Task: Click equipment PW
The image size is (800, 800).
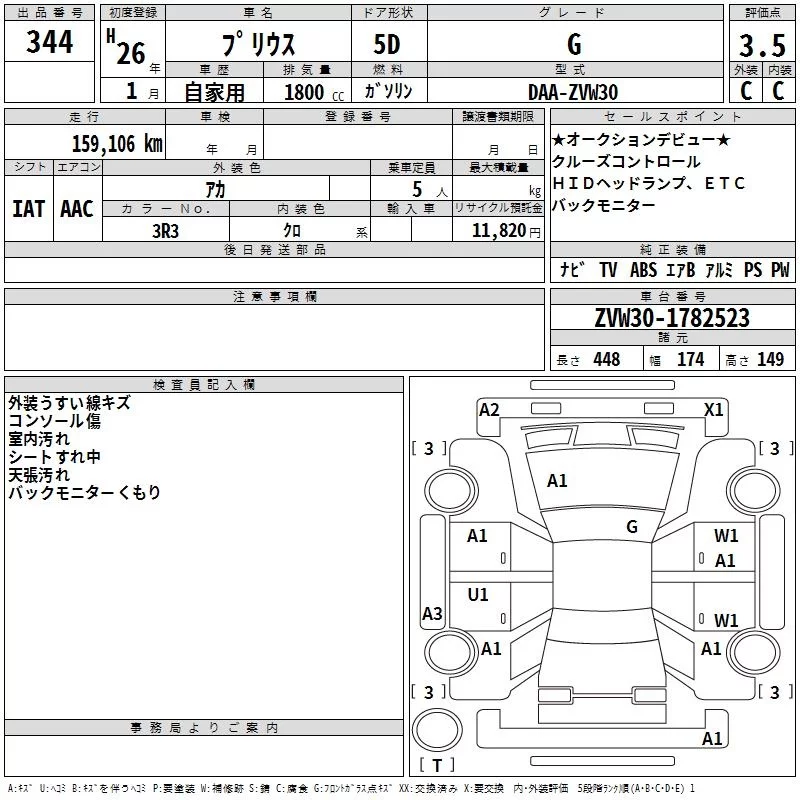Action: point(780,269)
